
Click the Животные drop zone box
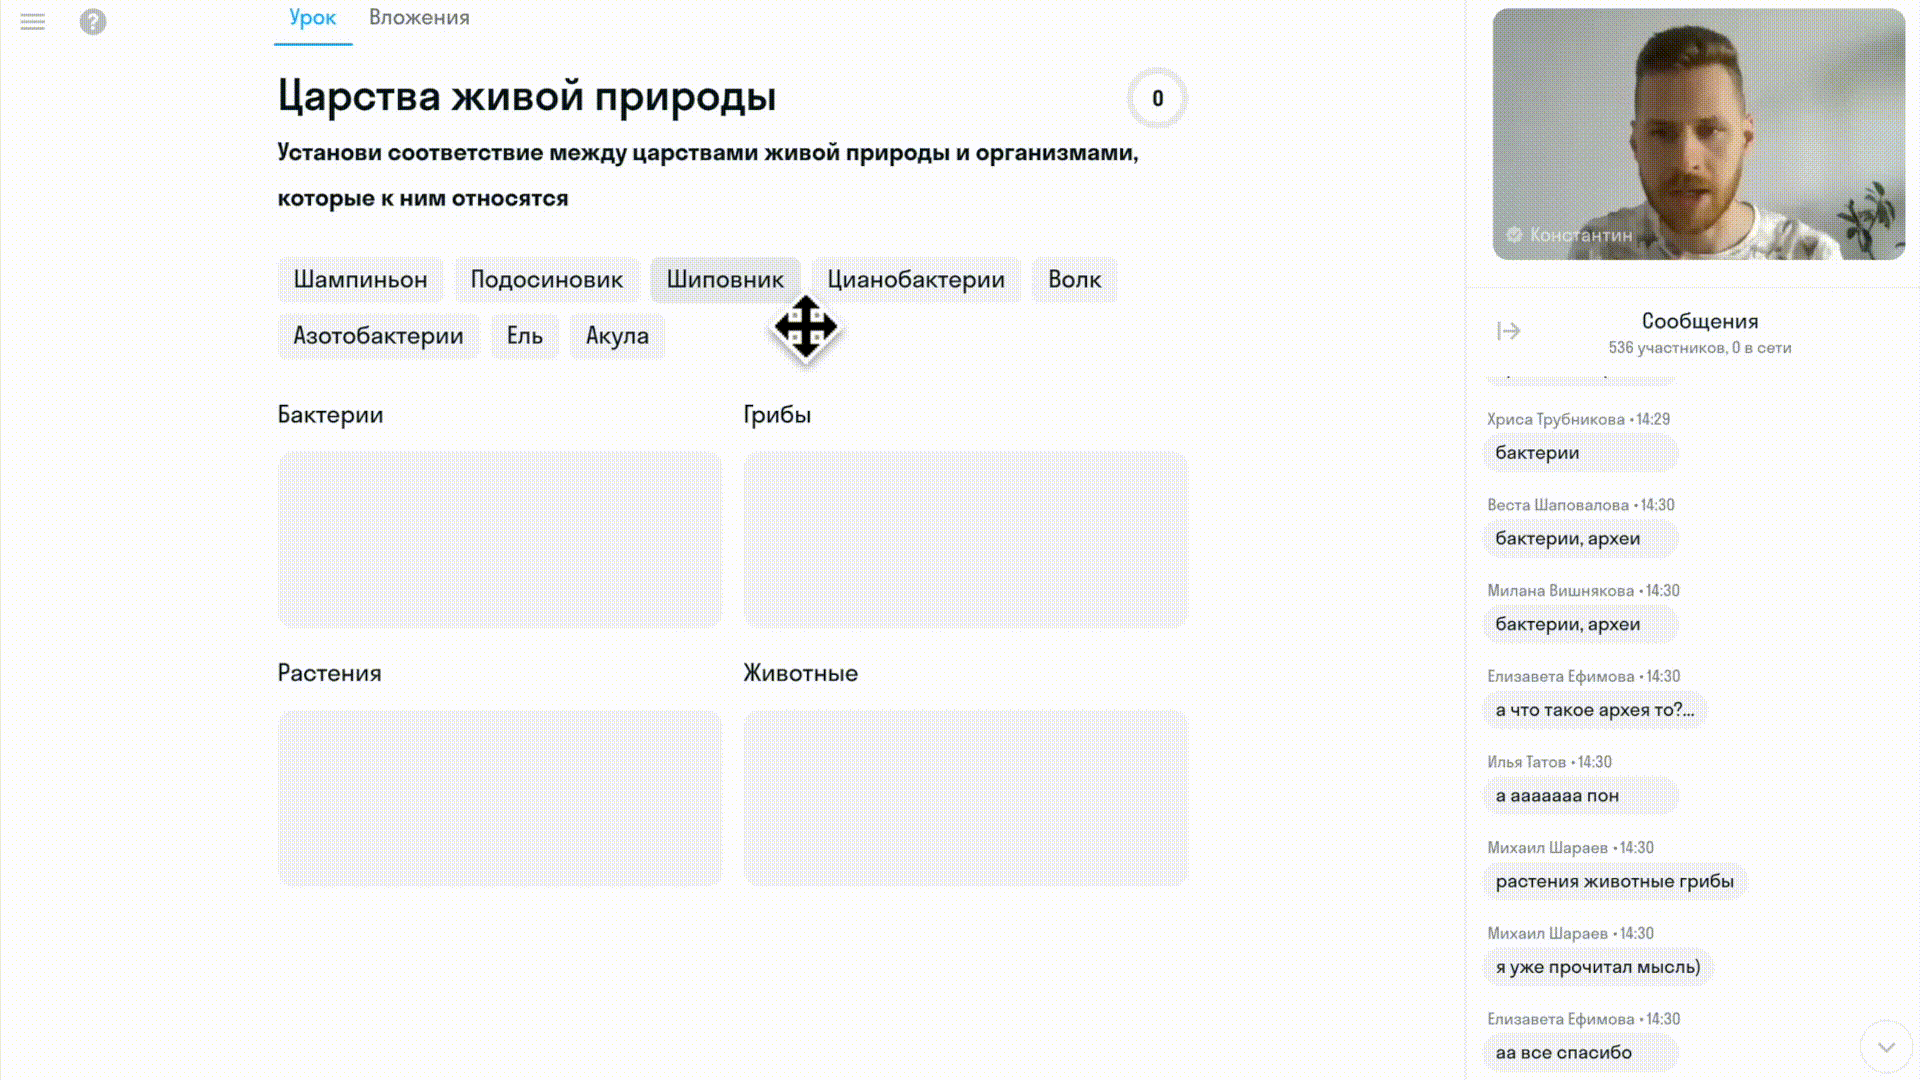(966, 798)
